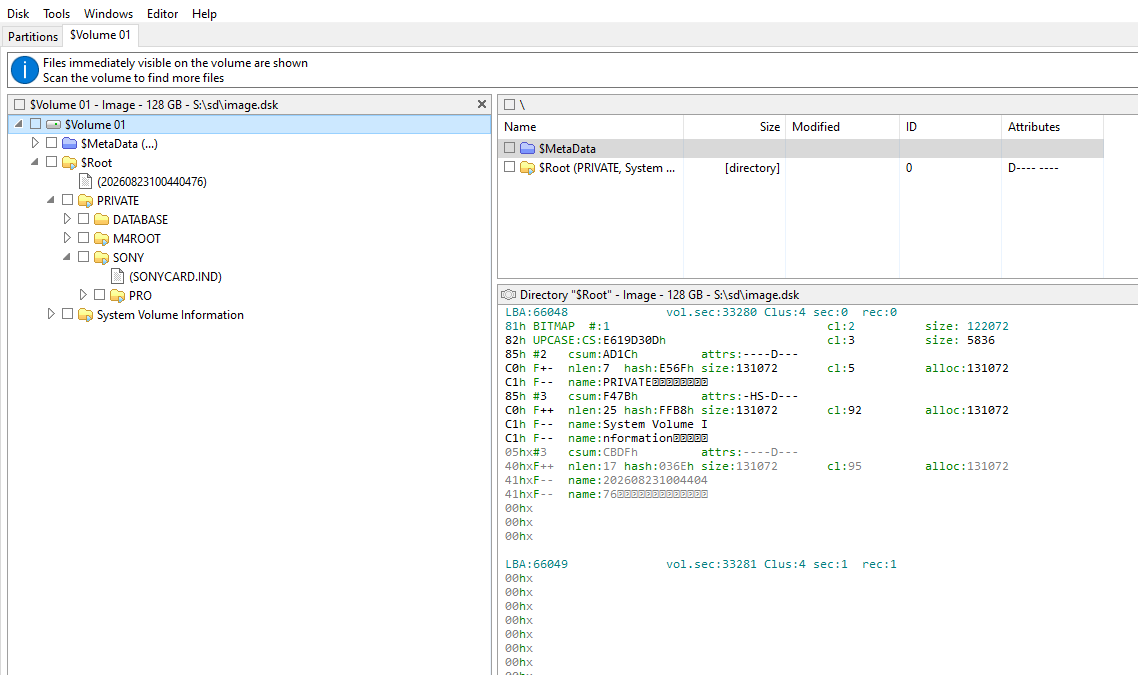The image size is (1138, 675).
Task: Expand the PRO folder node
Action: tap(83, 295)
